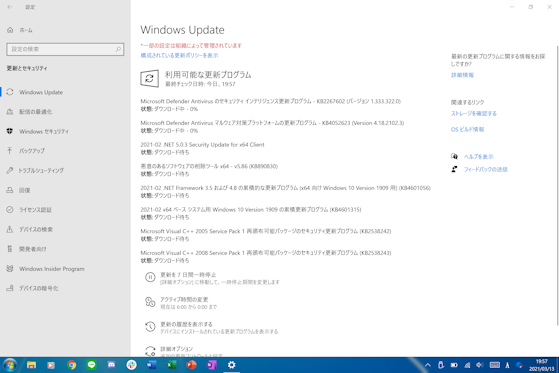Screen dimensions: 559x373
Task: Select 回復 in the sidebar
Action: [x=25, y=190]
